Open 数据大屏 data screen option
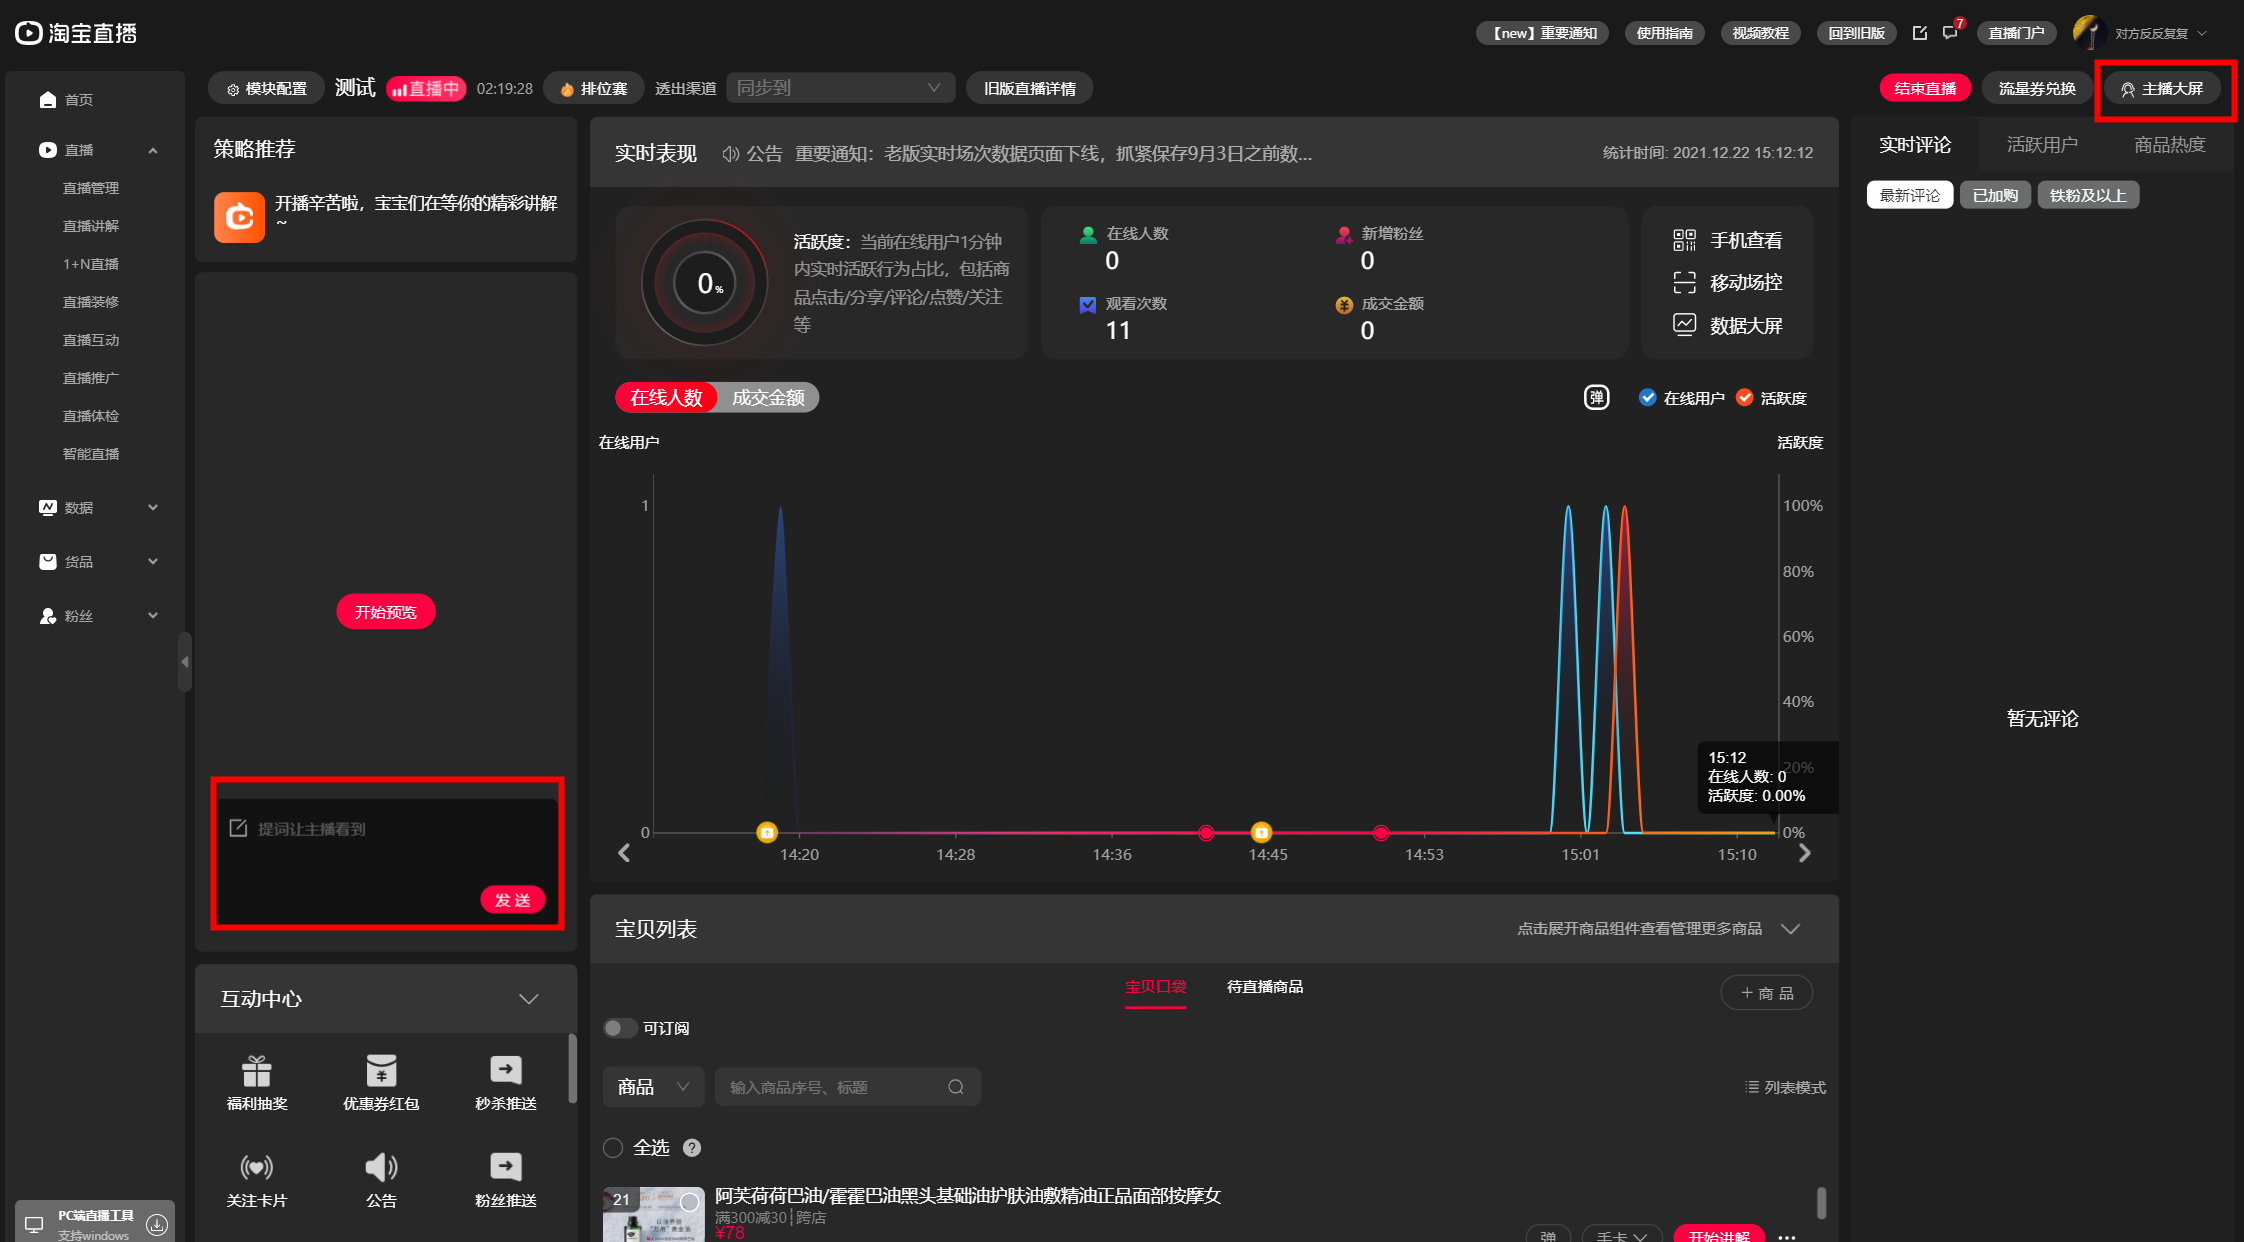 pyautogui.click(x=1727, y=326)
